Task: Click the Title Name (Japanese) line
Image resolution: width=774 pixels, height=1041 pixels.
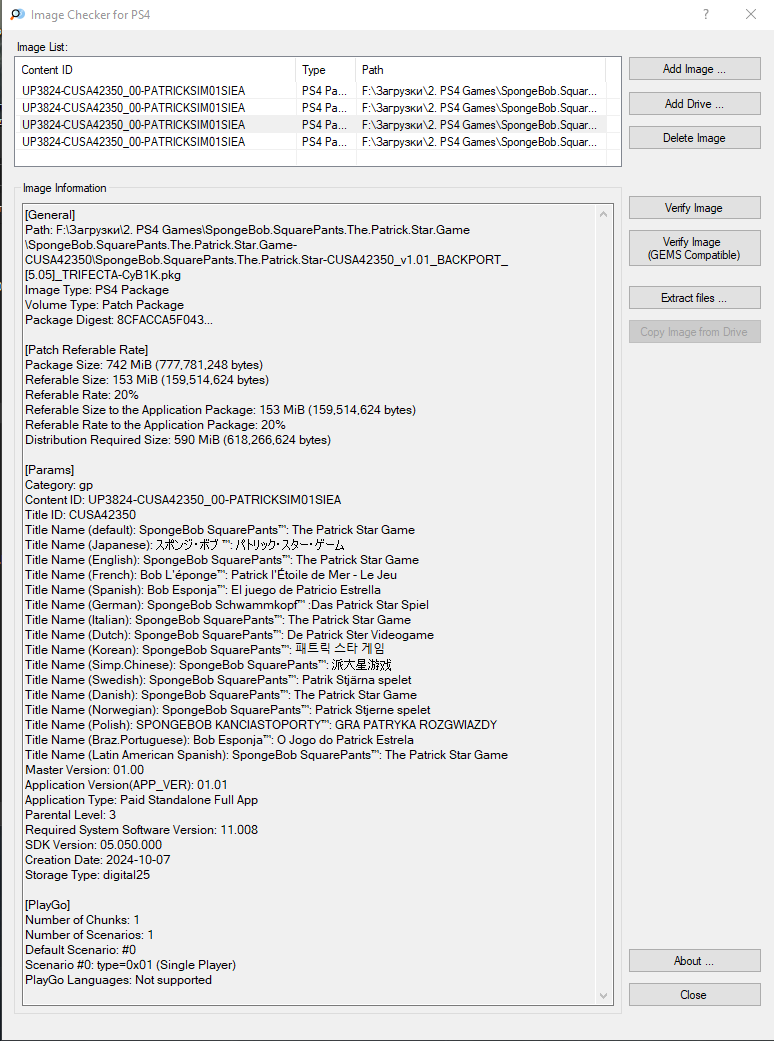Action: pos(185,544)
